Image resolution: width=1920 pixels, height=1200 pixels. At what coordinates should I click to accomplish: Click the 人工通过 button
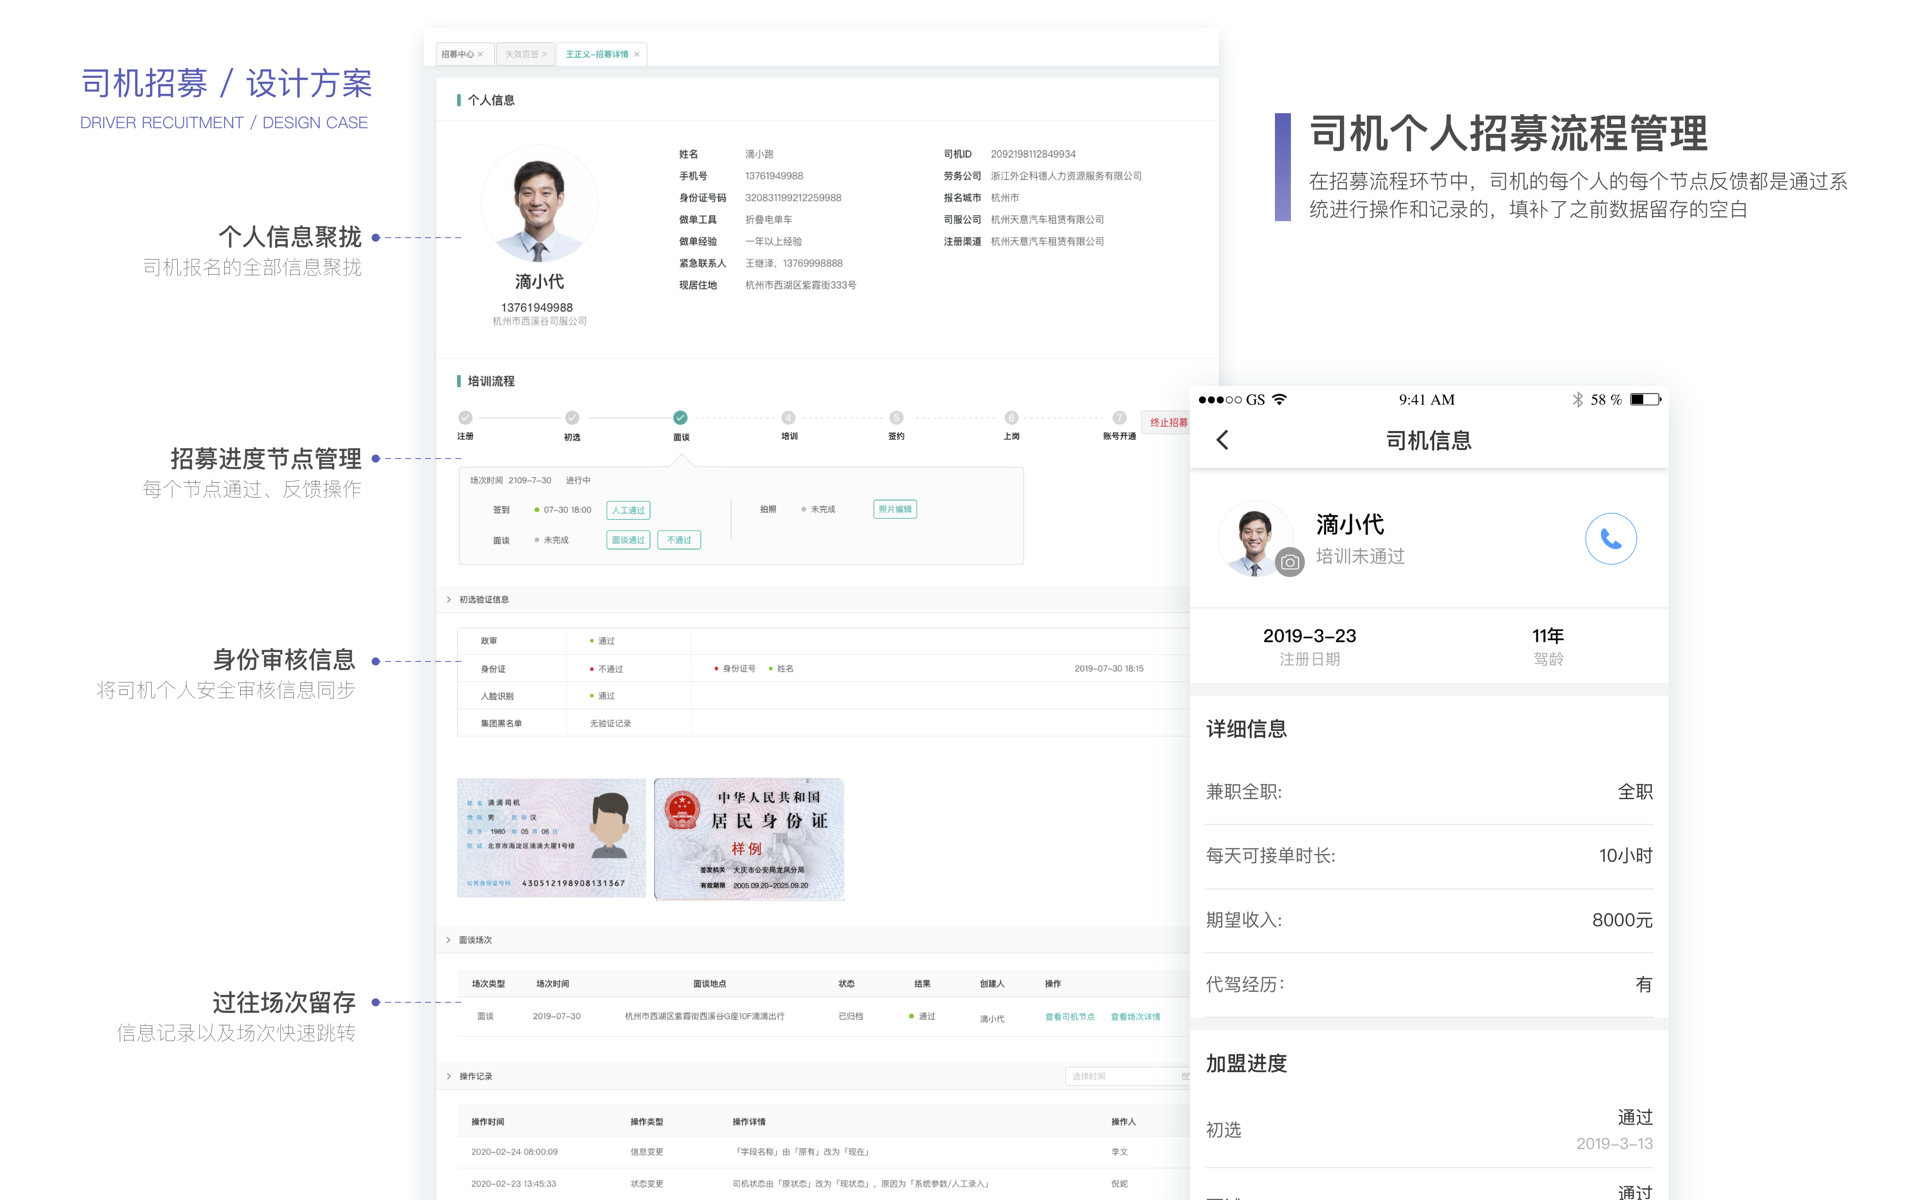(x=628, y=510)
